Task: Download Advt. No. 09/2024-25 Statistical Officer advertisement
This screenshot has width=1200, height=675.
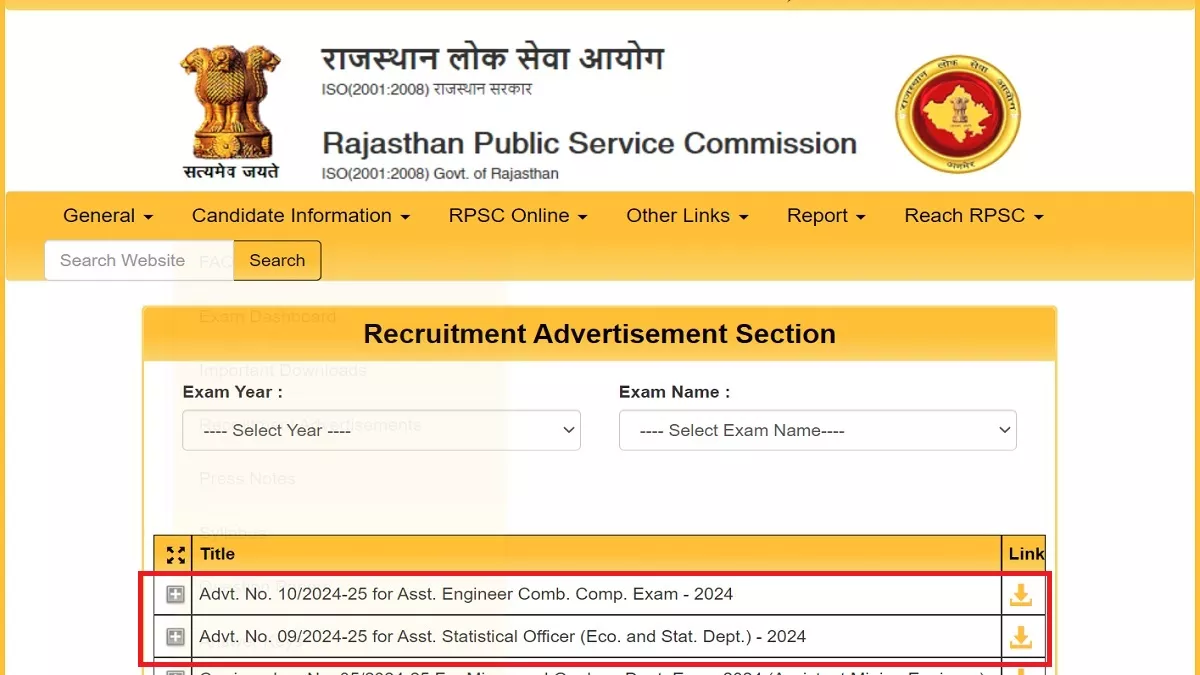Action: tap(1020, 637)
